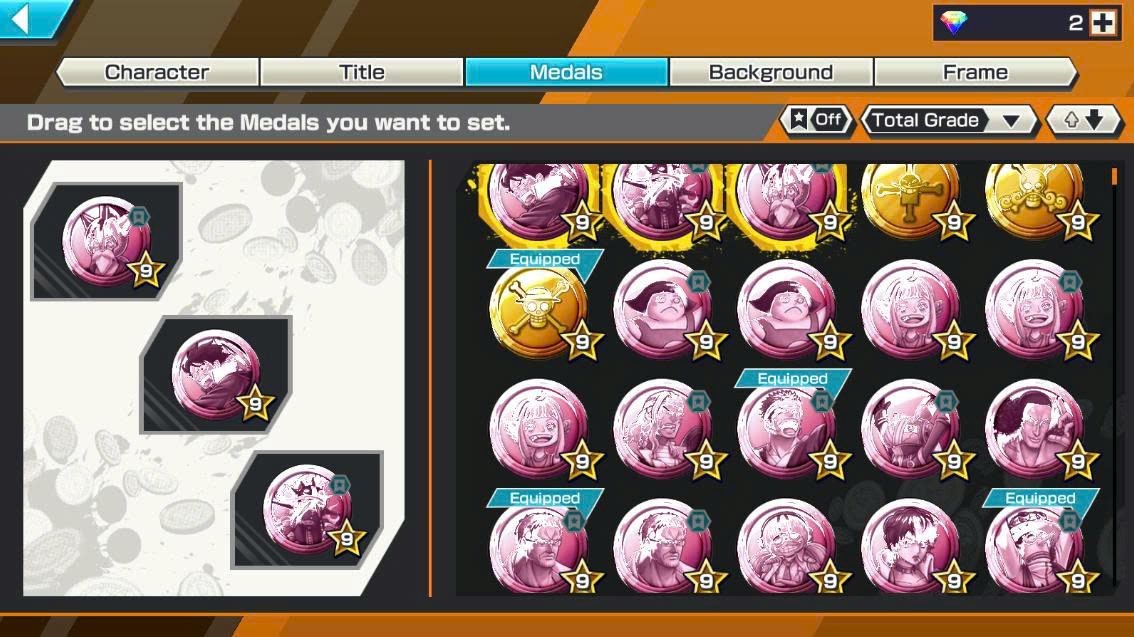This screenshot has height=637, width=1134.
Task: Expand sort options with the down triangle
Action: pyautogui.click(x=1011, y=121)
